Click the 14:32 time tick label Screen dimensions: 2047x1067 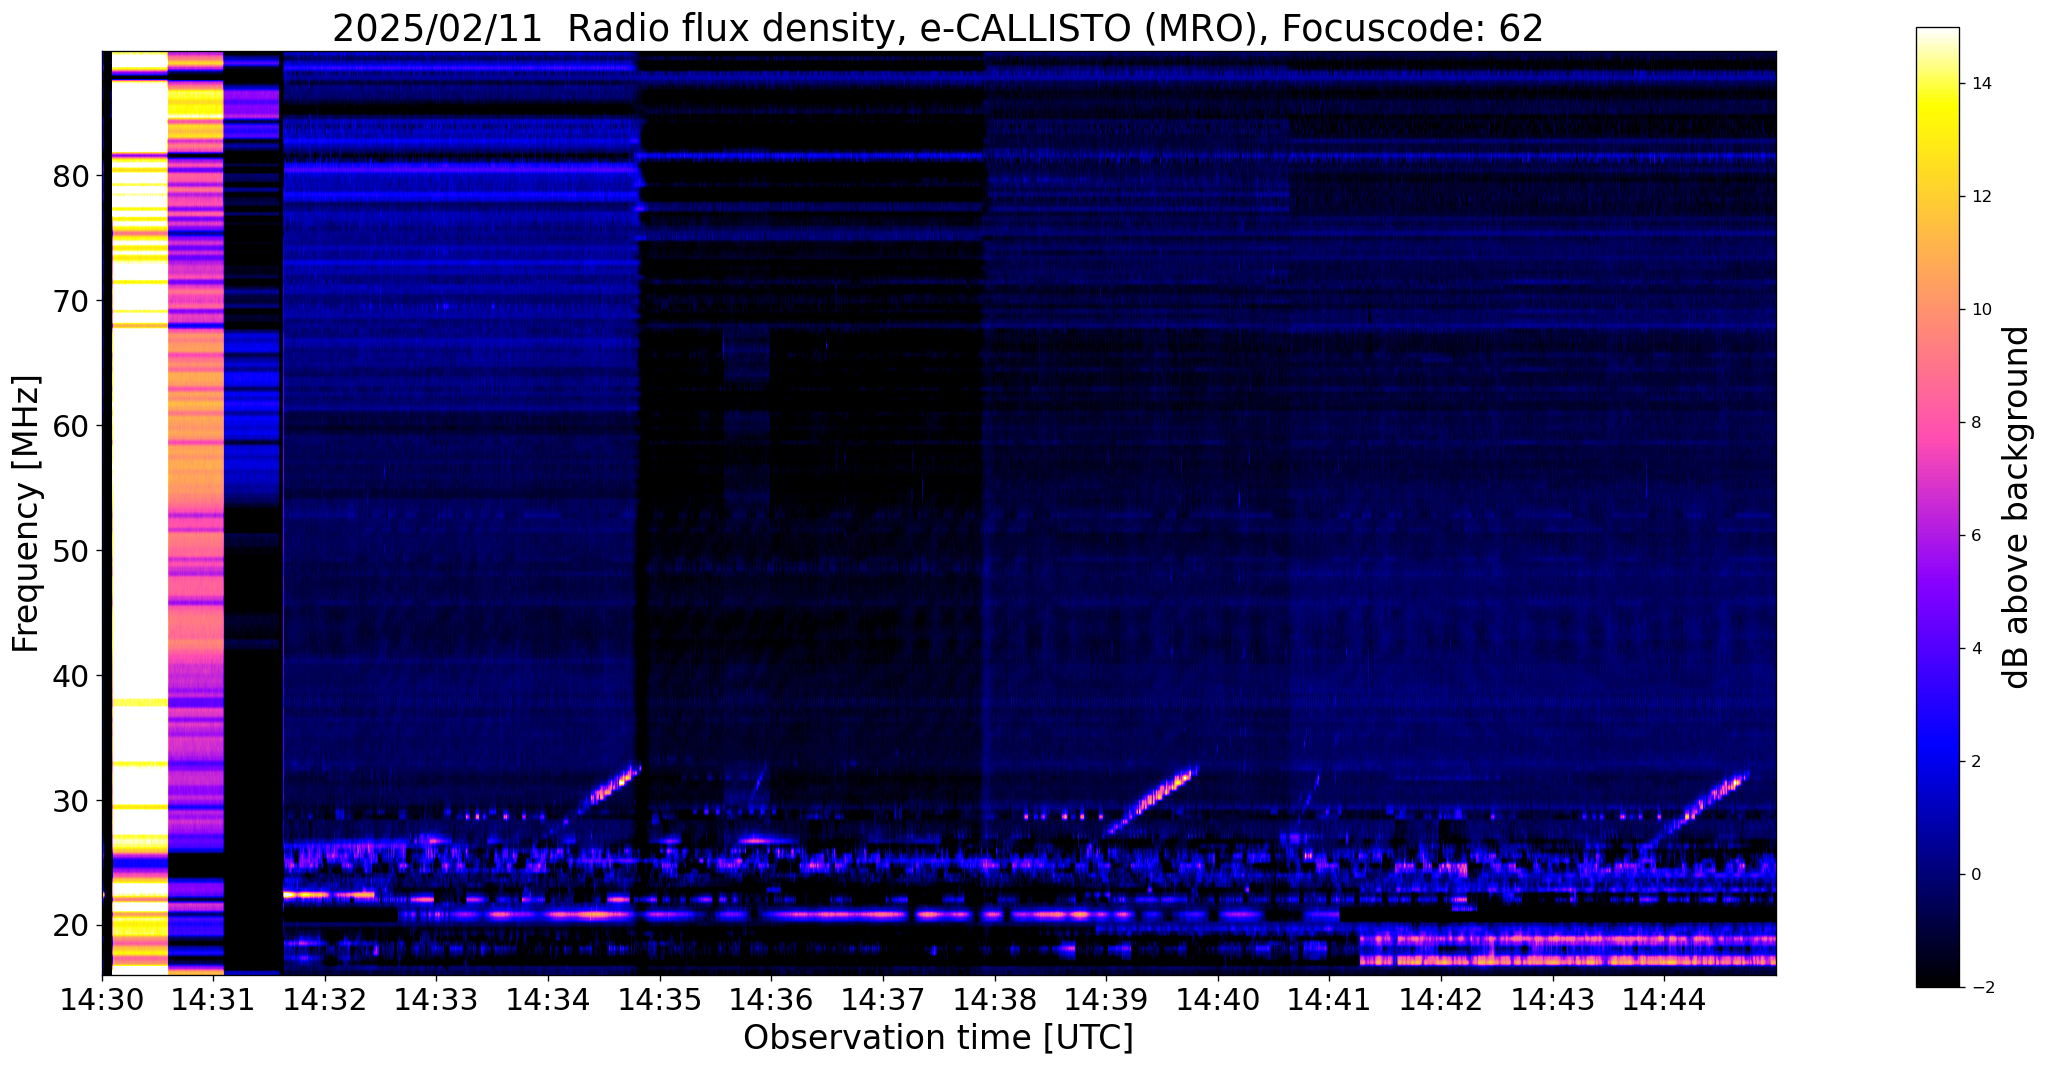click(x=324, y=998)
